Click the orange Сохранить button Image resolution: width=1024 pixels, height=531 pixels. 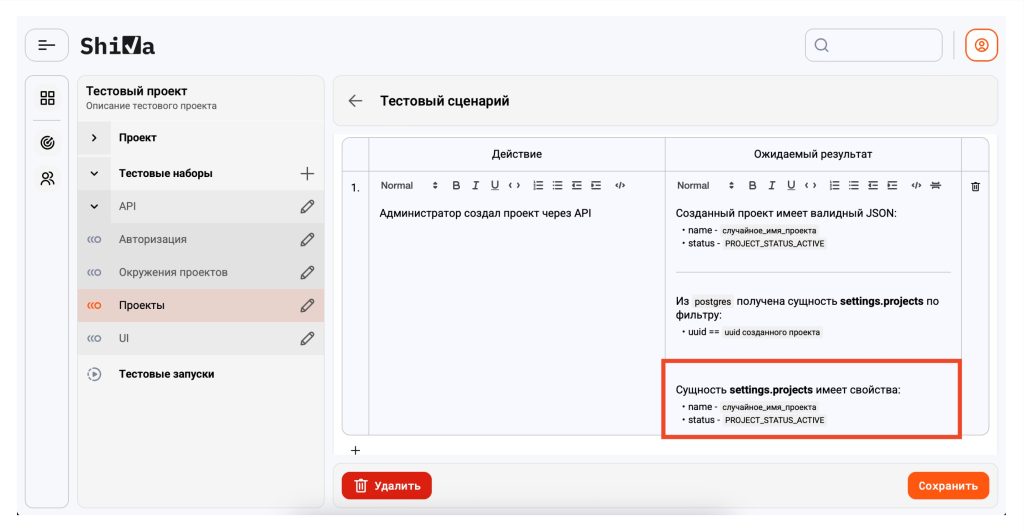point(947,486)
